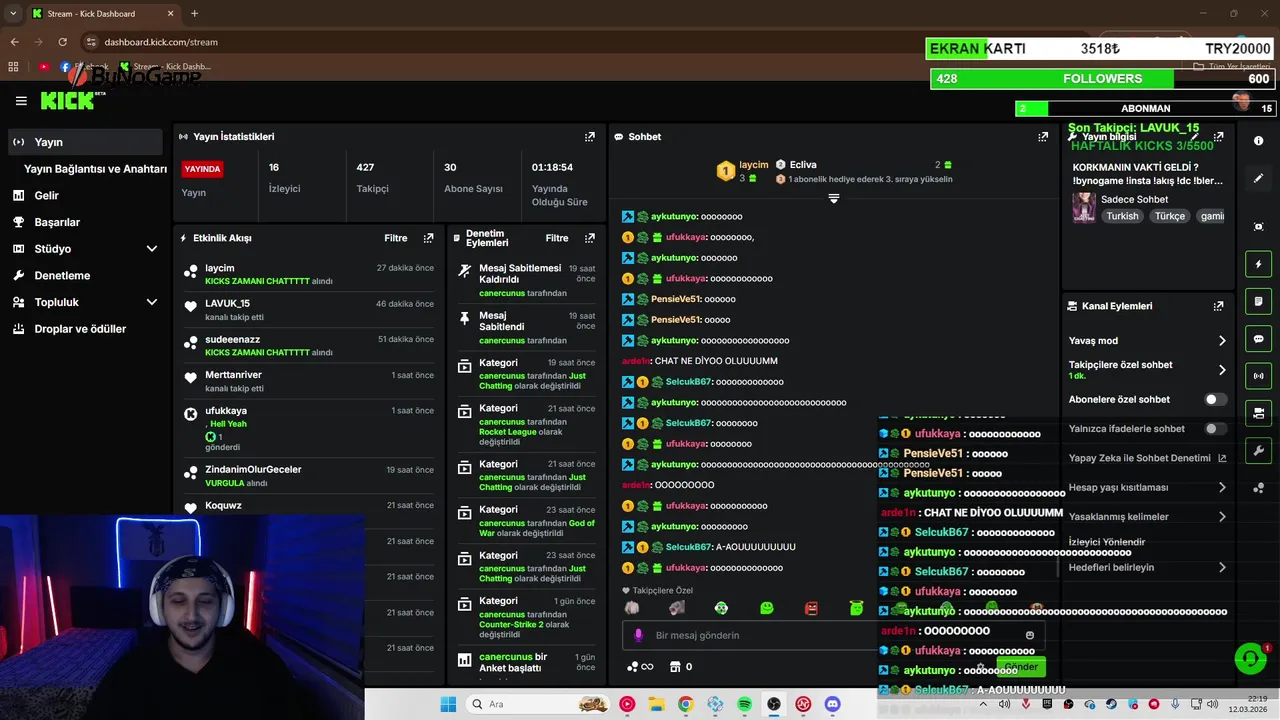Toggle Yalnızca ifadelerle sohbet switch
The image size is (1280, 720).
[x=1215, y=428]
